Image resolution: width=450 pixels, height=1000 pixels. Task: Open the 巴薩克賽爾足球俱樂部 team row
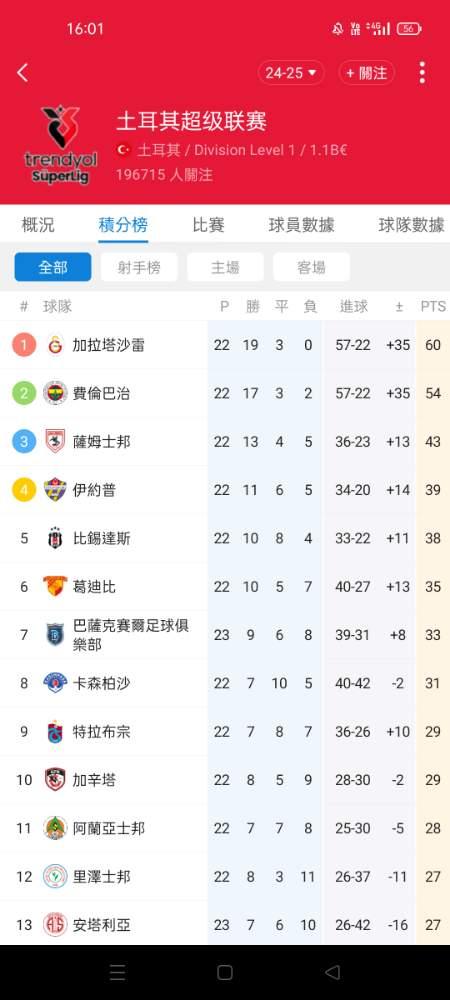[x=225, y=635]
